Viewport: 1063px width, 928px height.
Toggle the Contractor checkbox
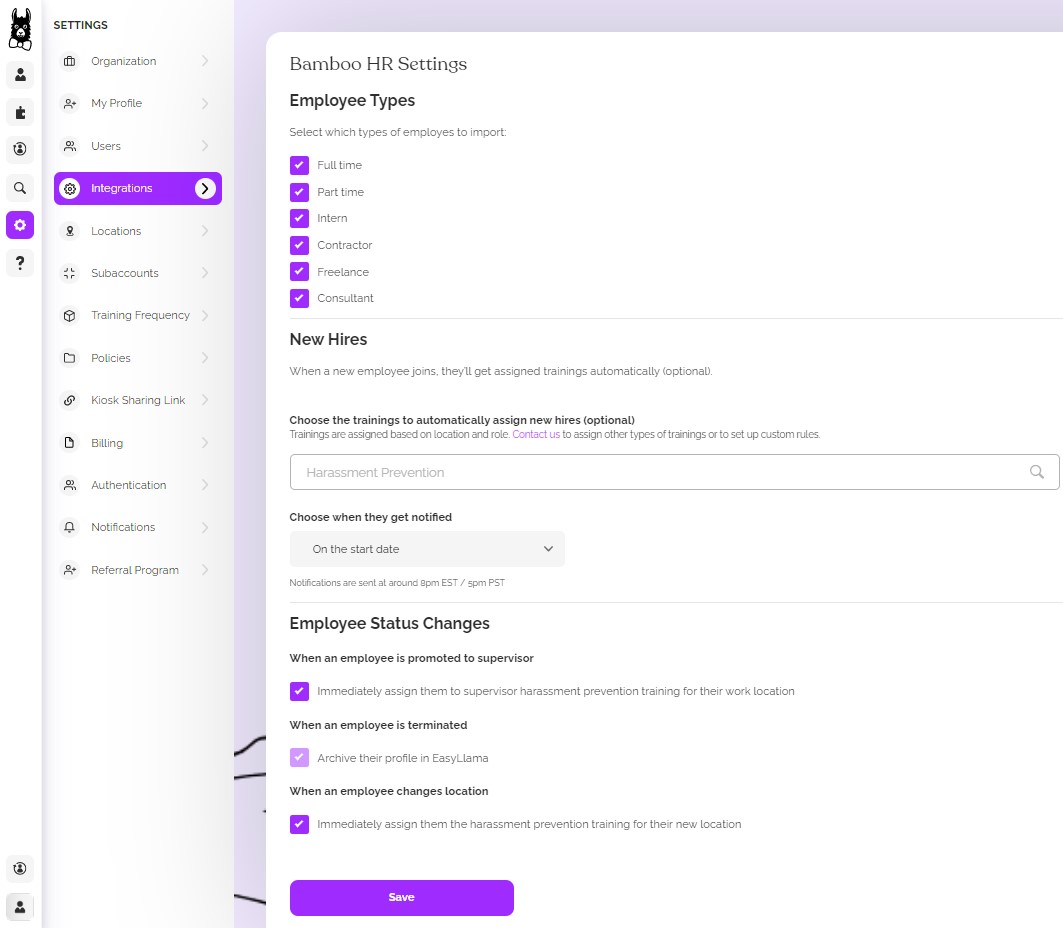coord(299,245)
